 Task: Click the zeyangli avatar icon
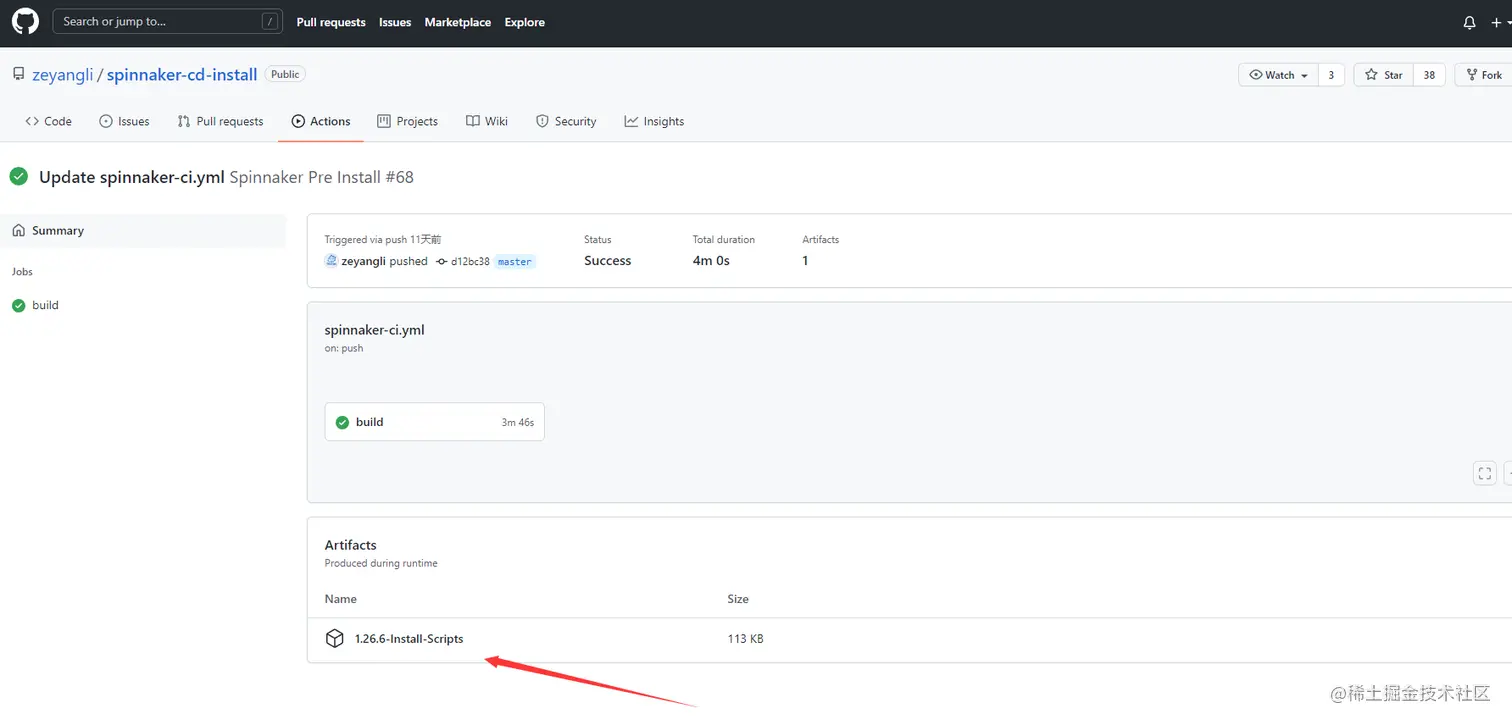pos(331,261)
